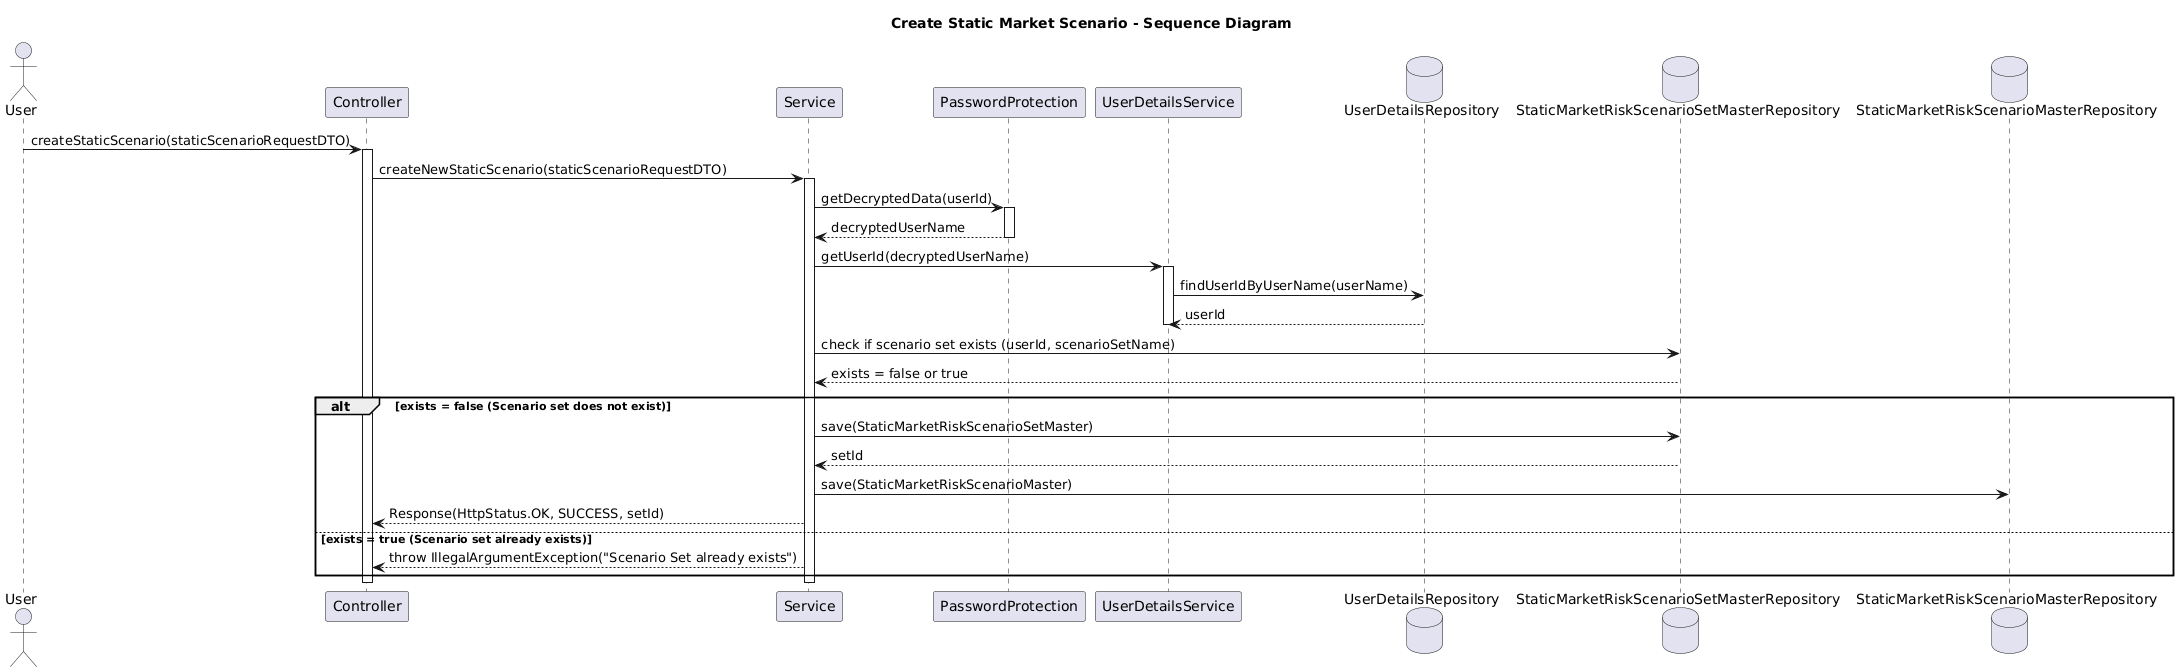Click the Response(HttpStatus.OK, SUCCESS, setId) label
2179x672 pixels.
click(x=526, y=514)
